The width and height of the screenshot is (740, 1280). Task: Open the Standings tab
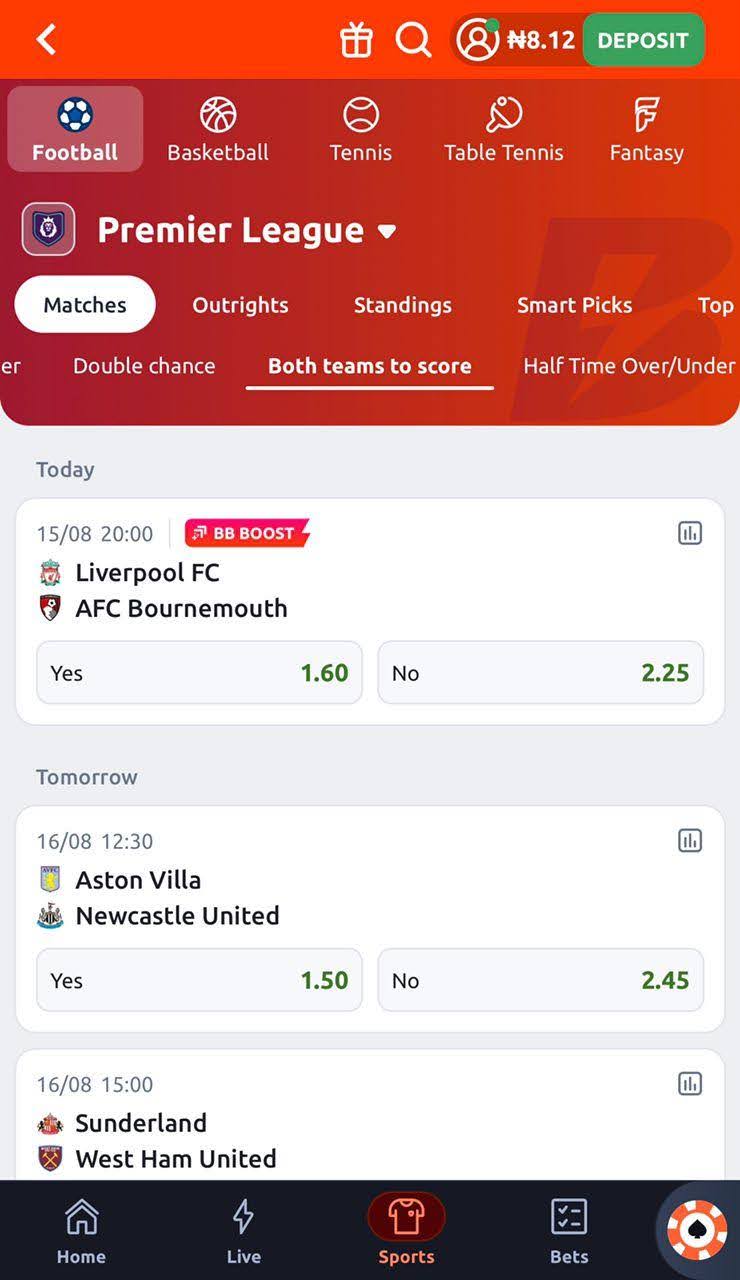click(402, 305)
